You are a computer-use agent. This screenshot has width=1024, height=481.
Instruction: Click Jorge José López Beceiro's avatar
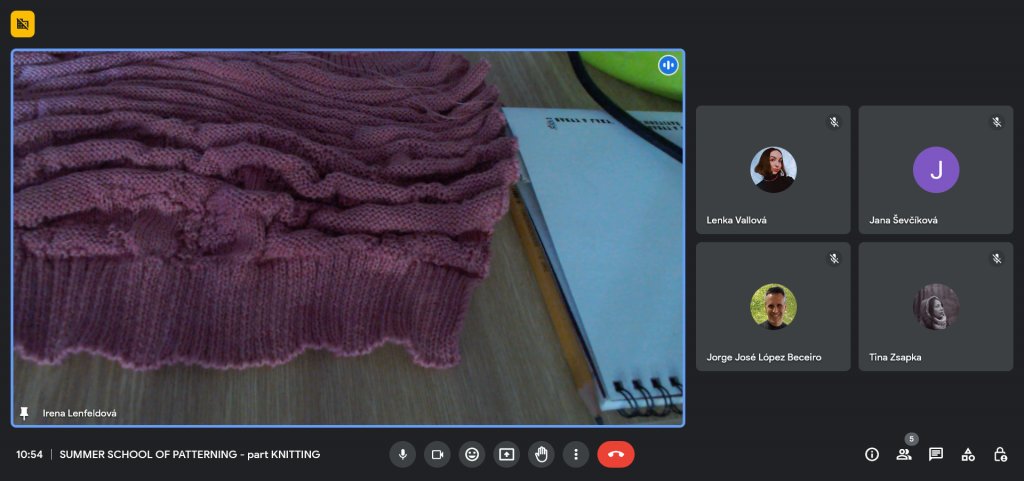click(773, 306)
